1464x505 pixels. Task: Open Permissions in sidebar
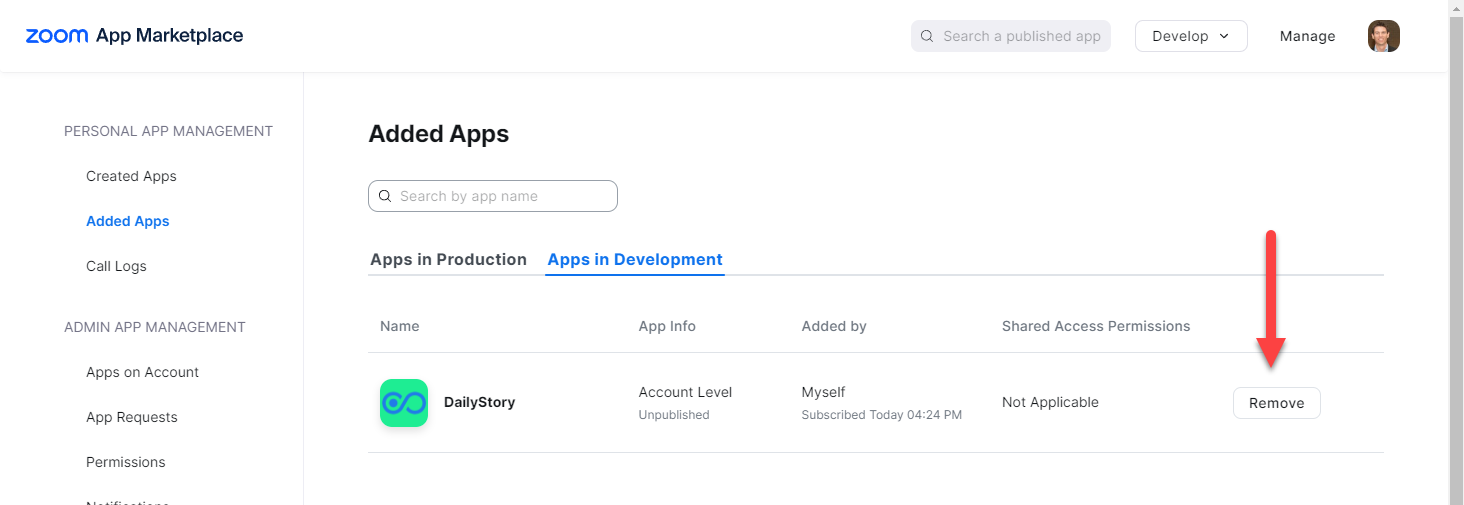click(x=126, y=462)
